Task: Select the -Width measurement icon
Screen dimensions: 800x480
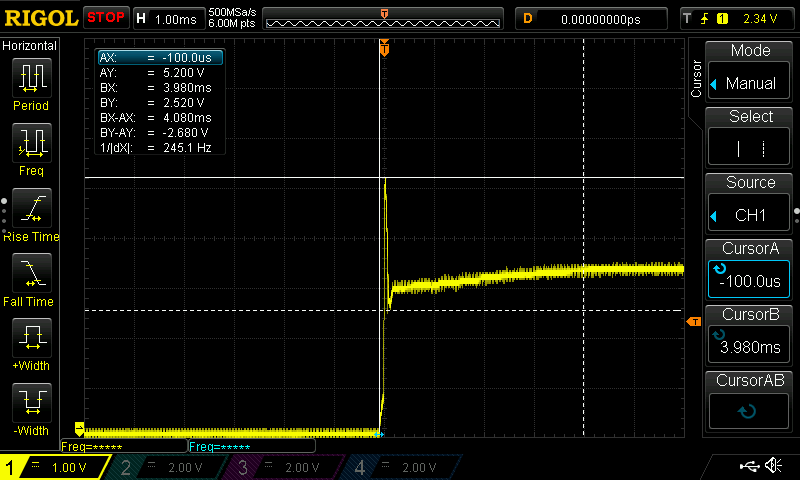Action: (32, 402)
